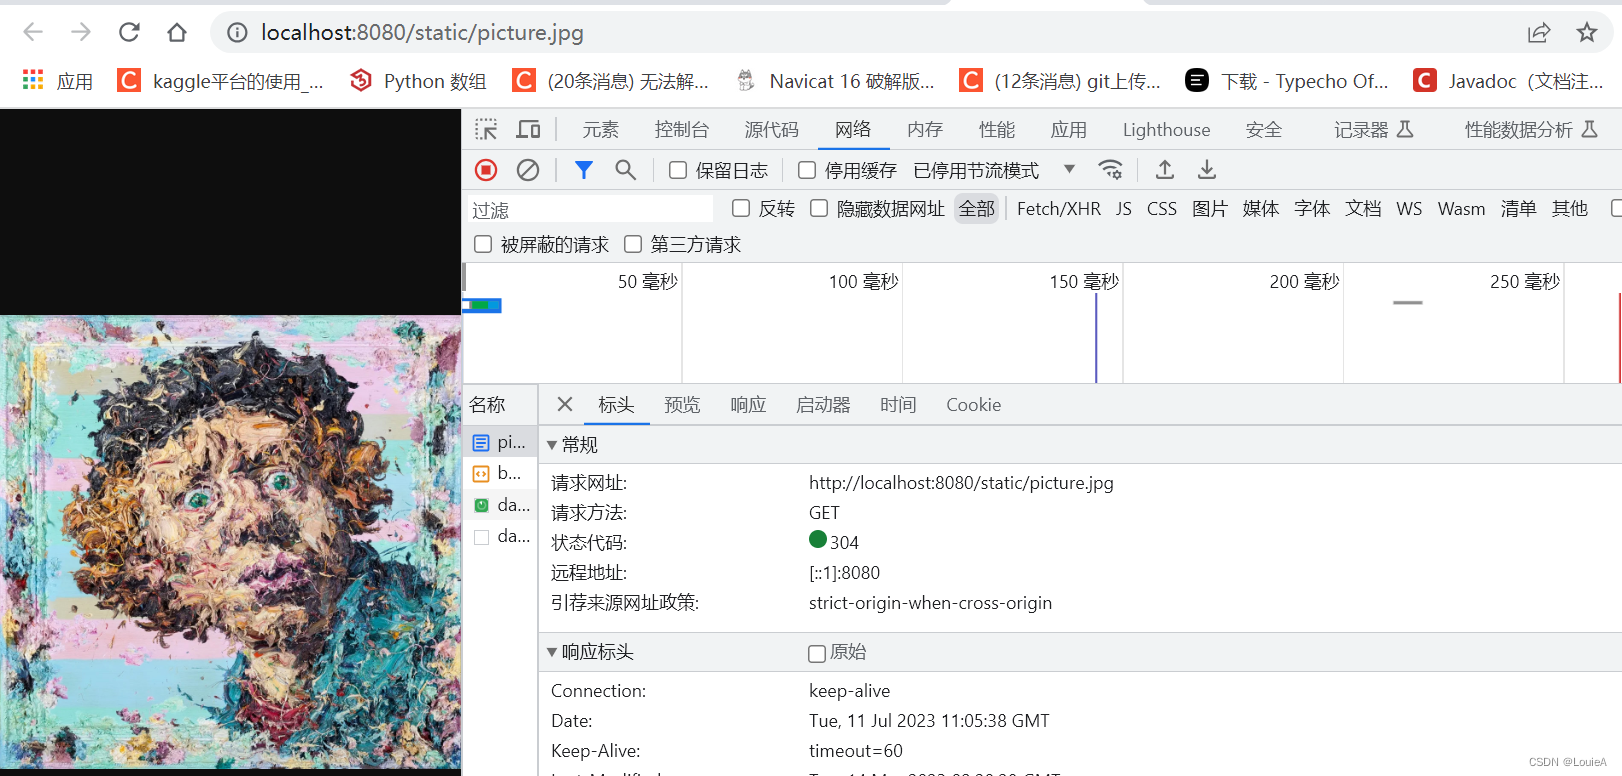Open the 预览 request tab
The image size is (1622, 776).
(682, 404)
